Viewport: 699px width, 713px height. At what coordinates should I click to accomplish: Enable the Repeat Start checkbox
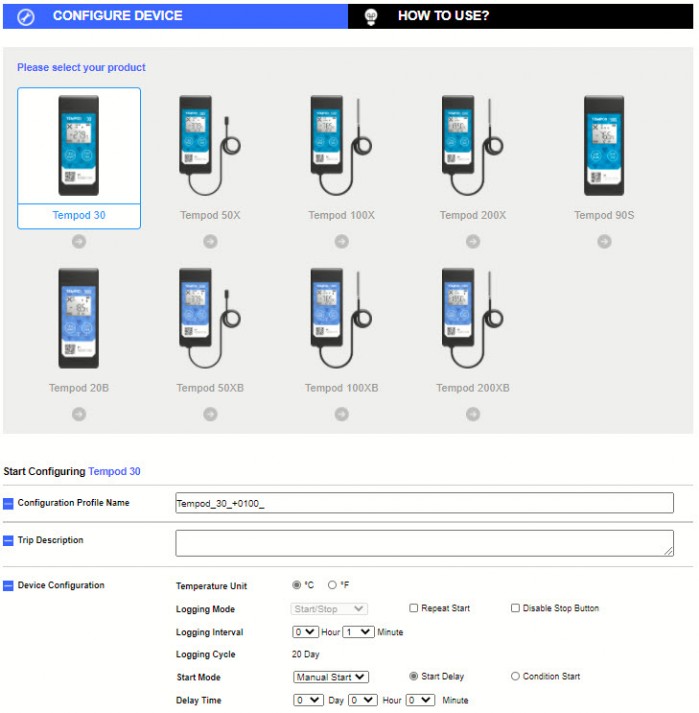tap(413, 608)
